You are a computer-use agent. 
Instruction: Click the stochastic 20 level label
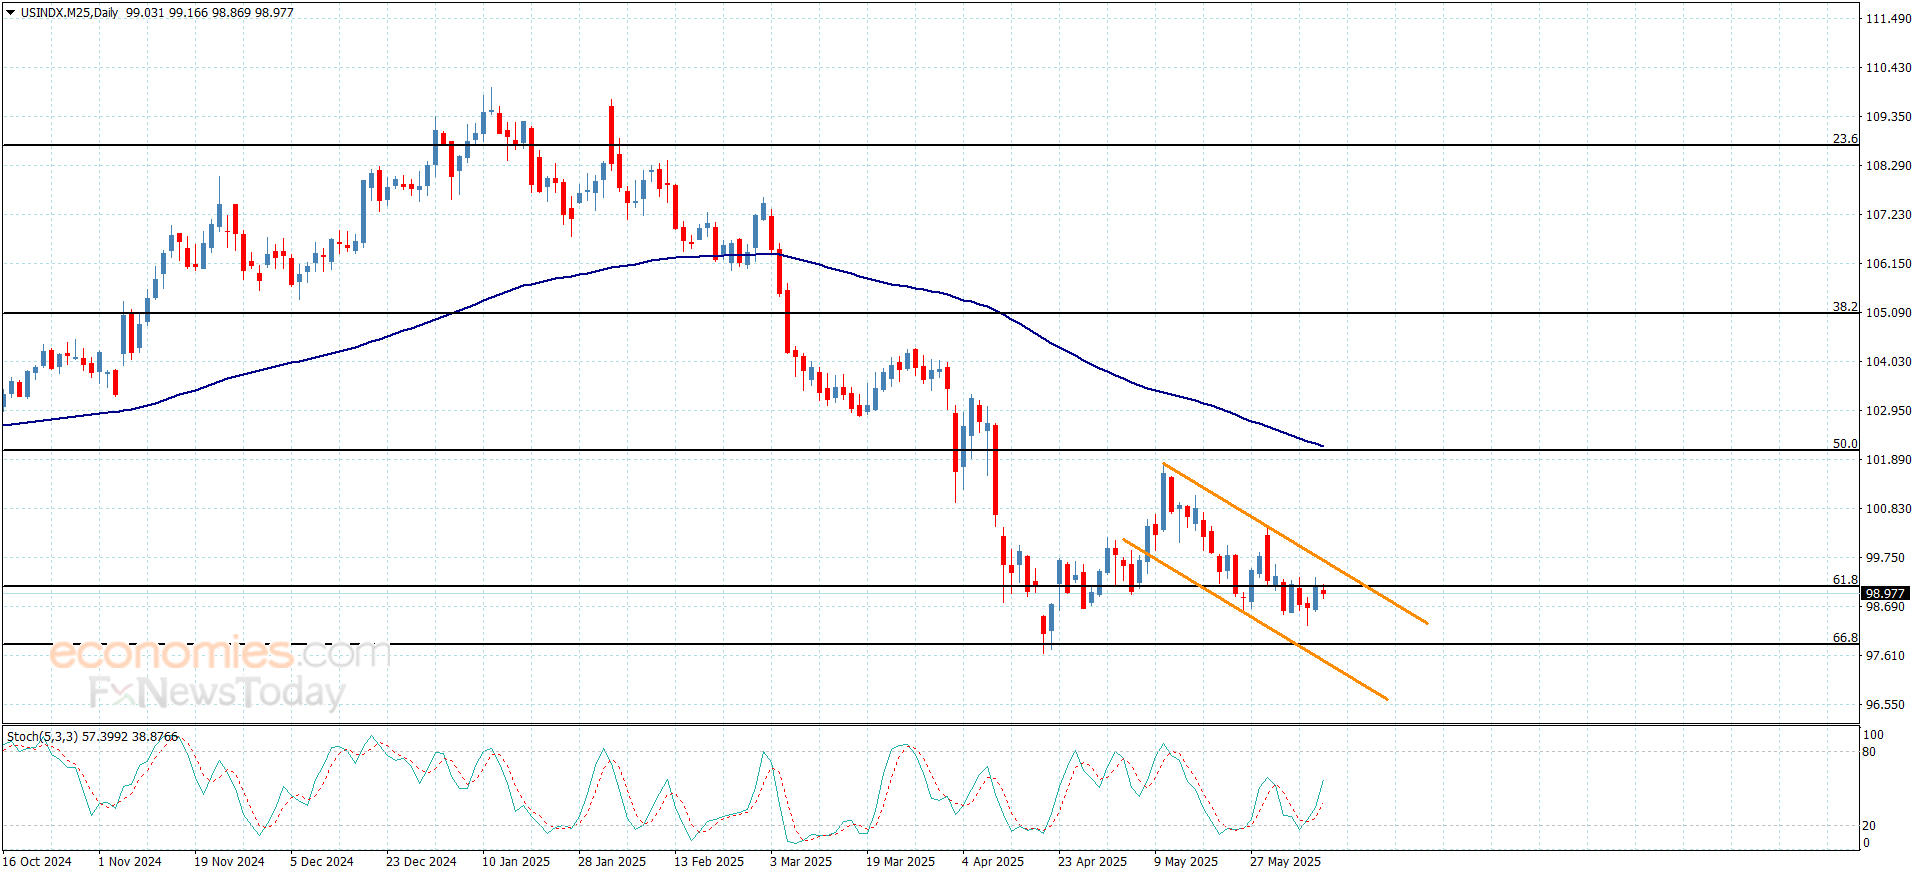click(x=1869, y=826)
